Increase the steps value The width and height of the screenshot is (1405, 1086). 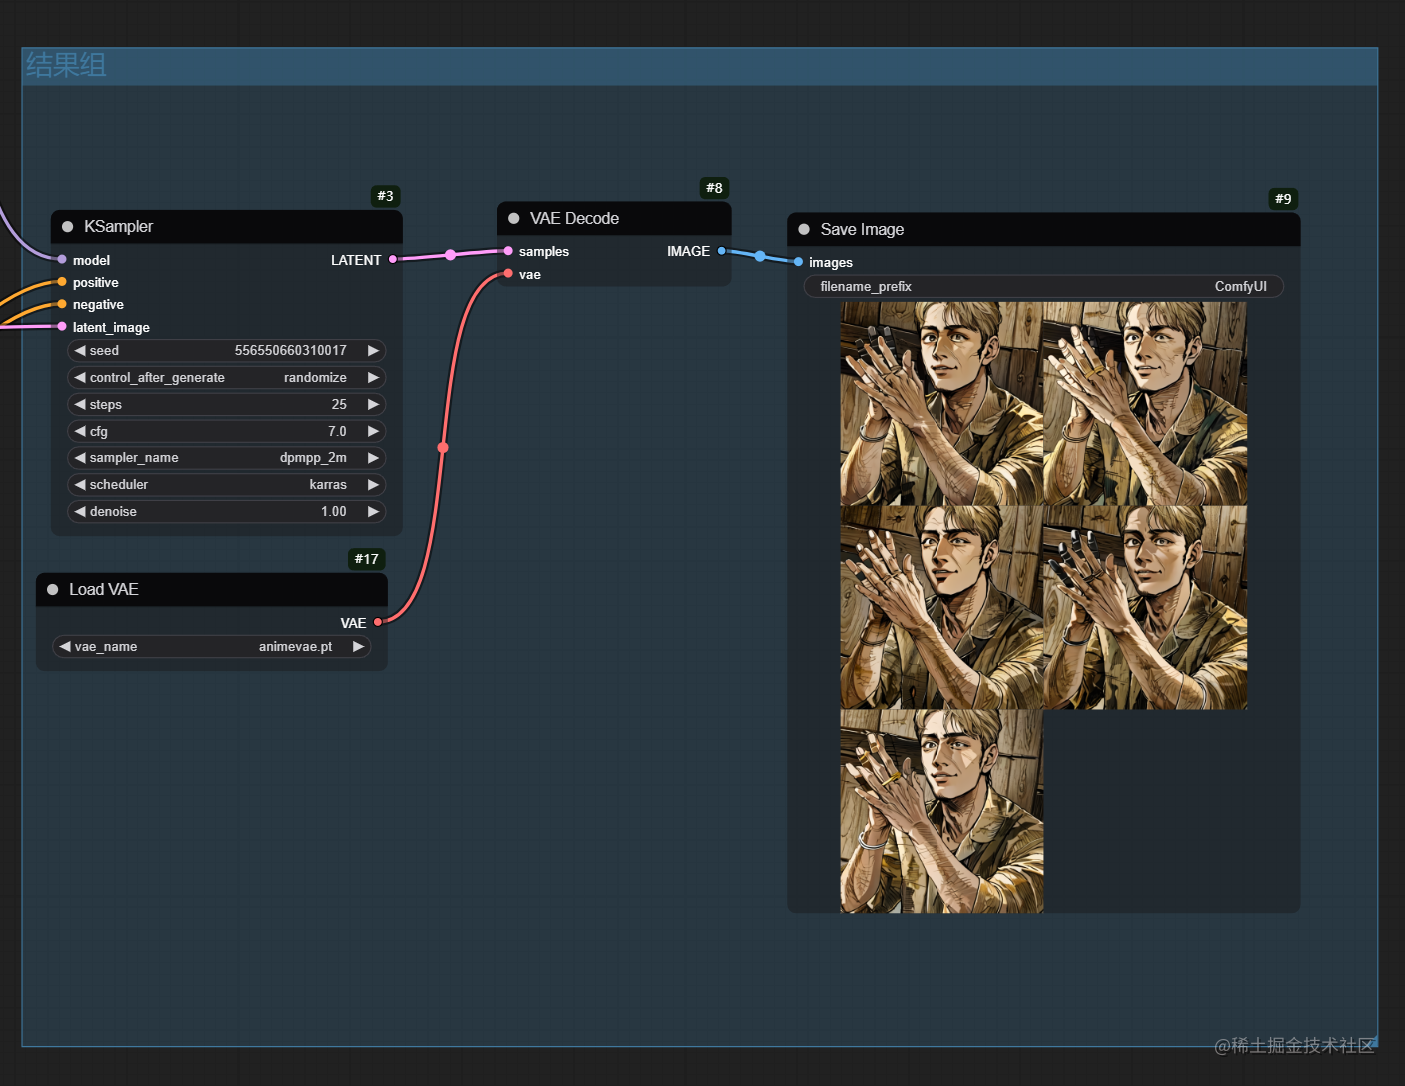pos(373,405)
